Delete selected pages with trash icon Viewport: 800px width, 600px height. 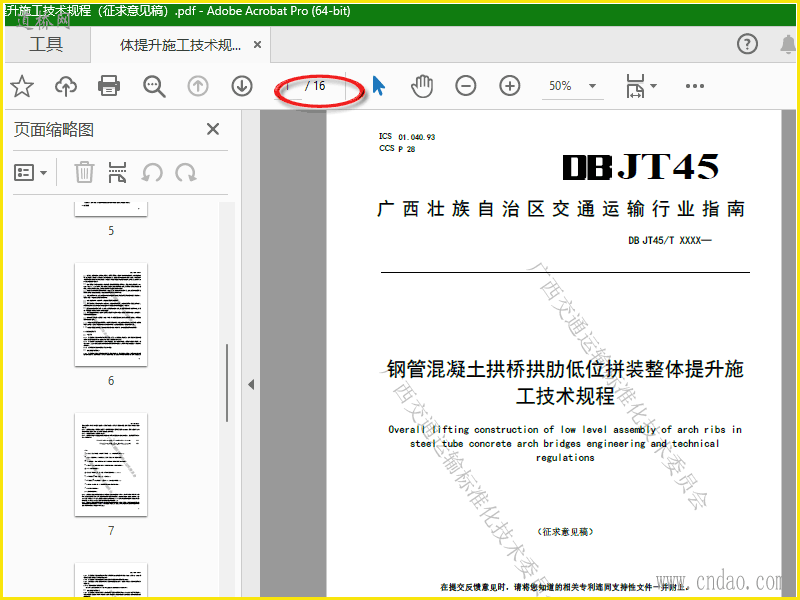pos(84,172)
